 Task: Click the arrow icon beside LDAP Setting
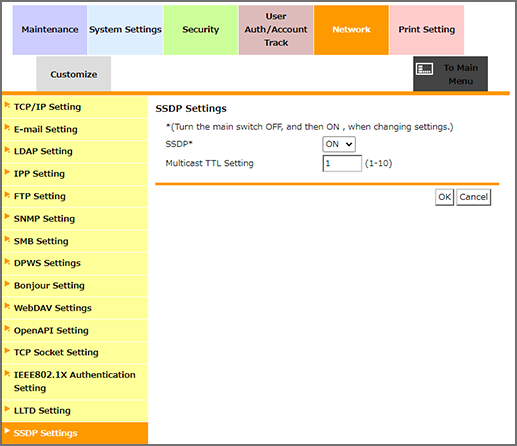(x=7, y=150)
